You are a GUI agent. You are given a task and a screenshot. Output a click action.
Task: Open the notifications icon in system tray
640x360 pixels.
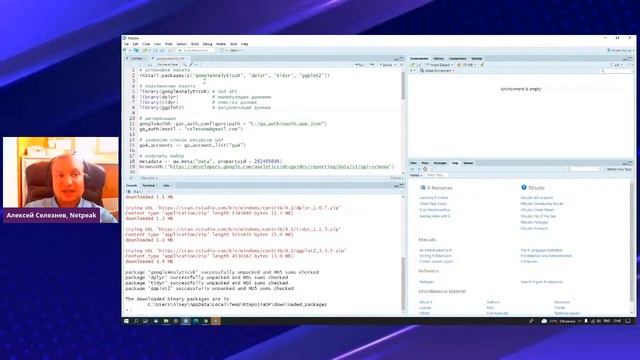coord(628,321)
